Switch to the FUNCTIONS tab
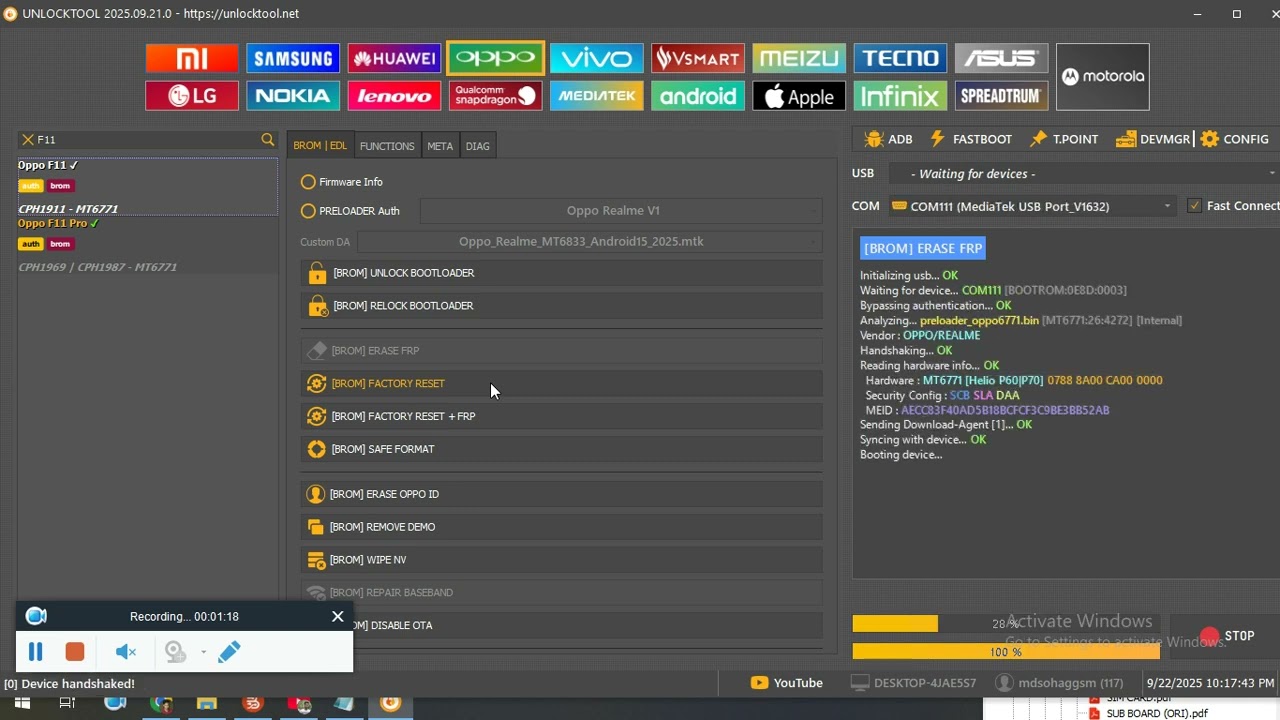Image resolution: width=1280 pixels, height=720 pixels. point(387,146)
